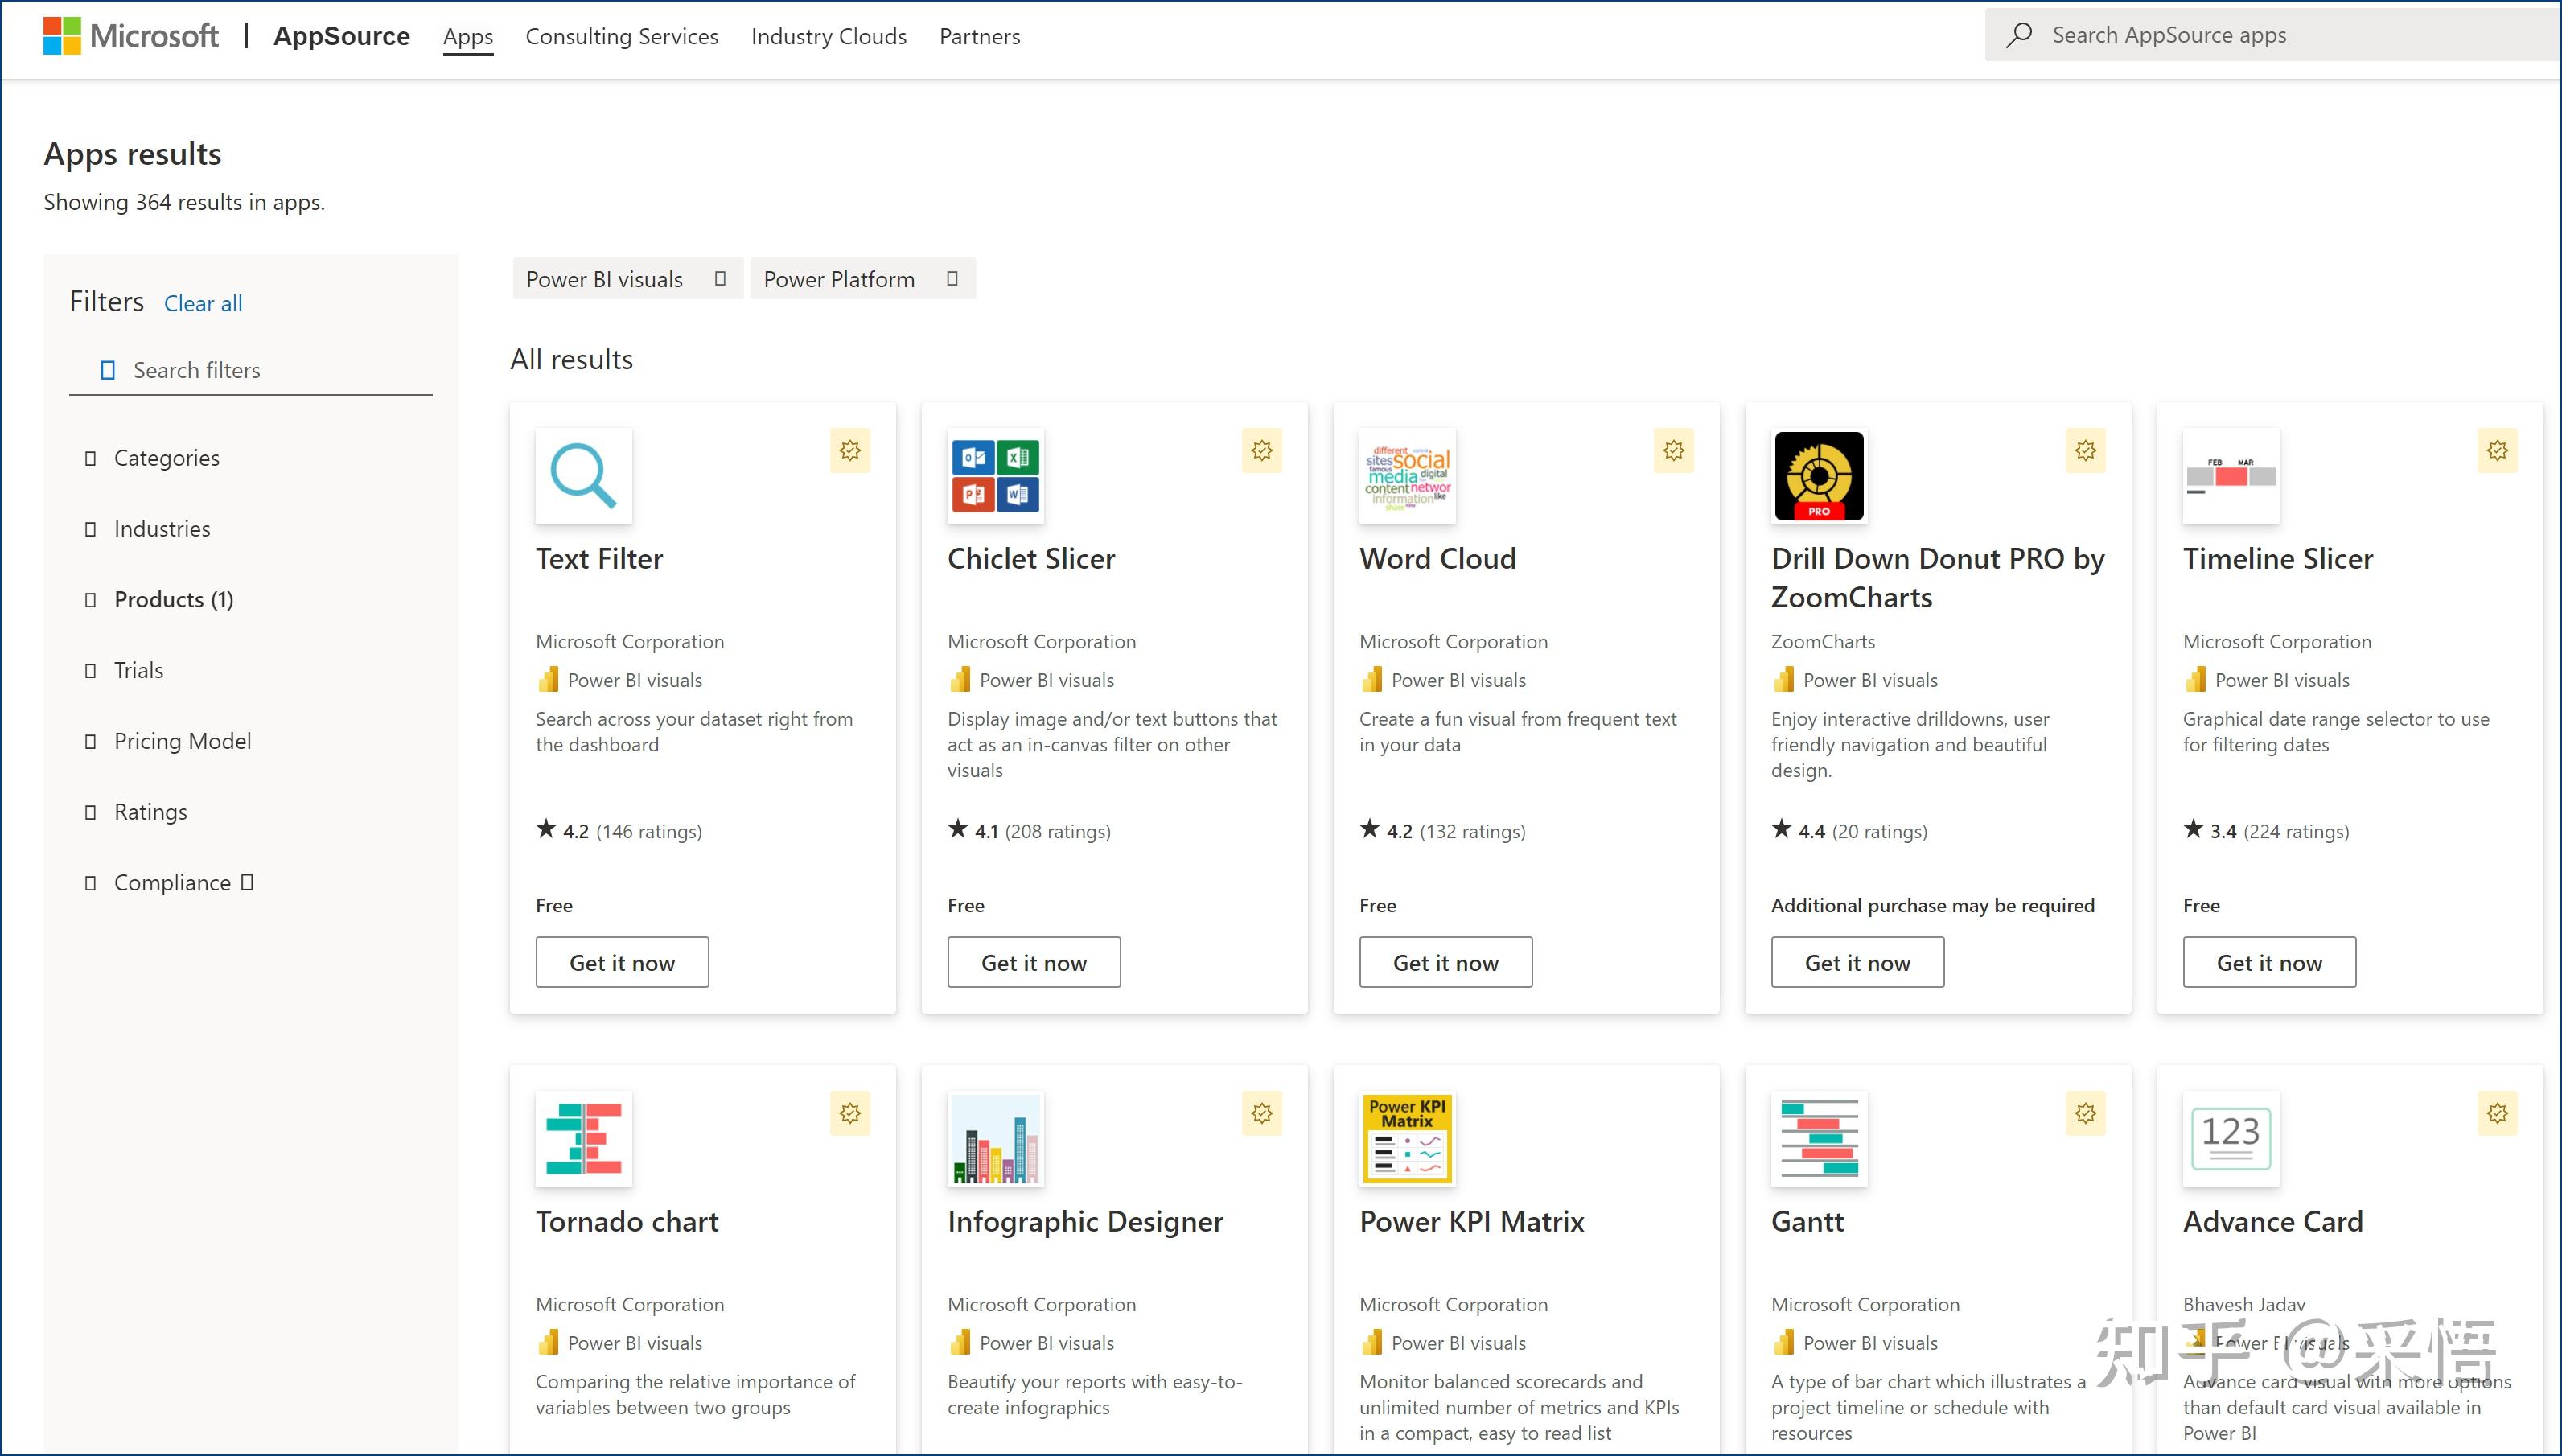Viewport: 2562px width, 1456px height.
Task: Click Get it now for Word Cloud
Action: pos(1446,963)
